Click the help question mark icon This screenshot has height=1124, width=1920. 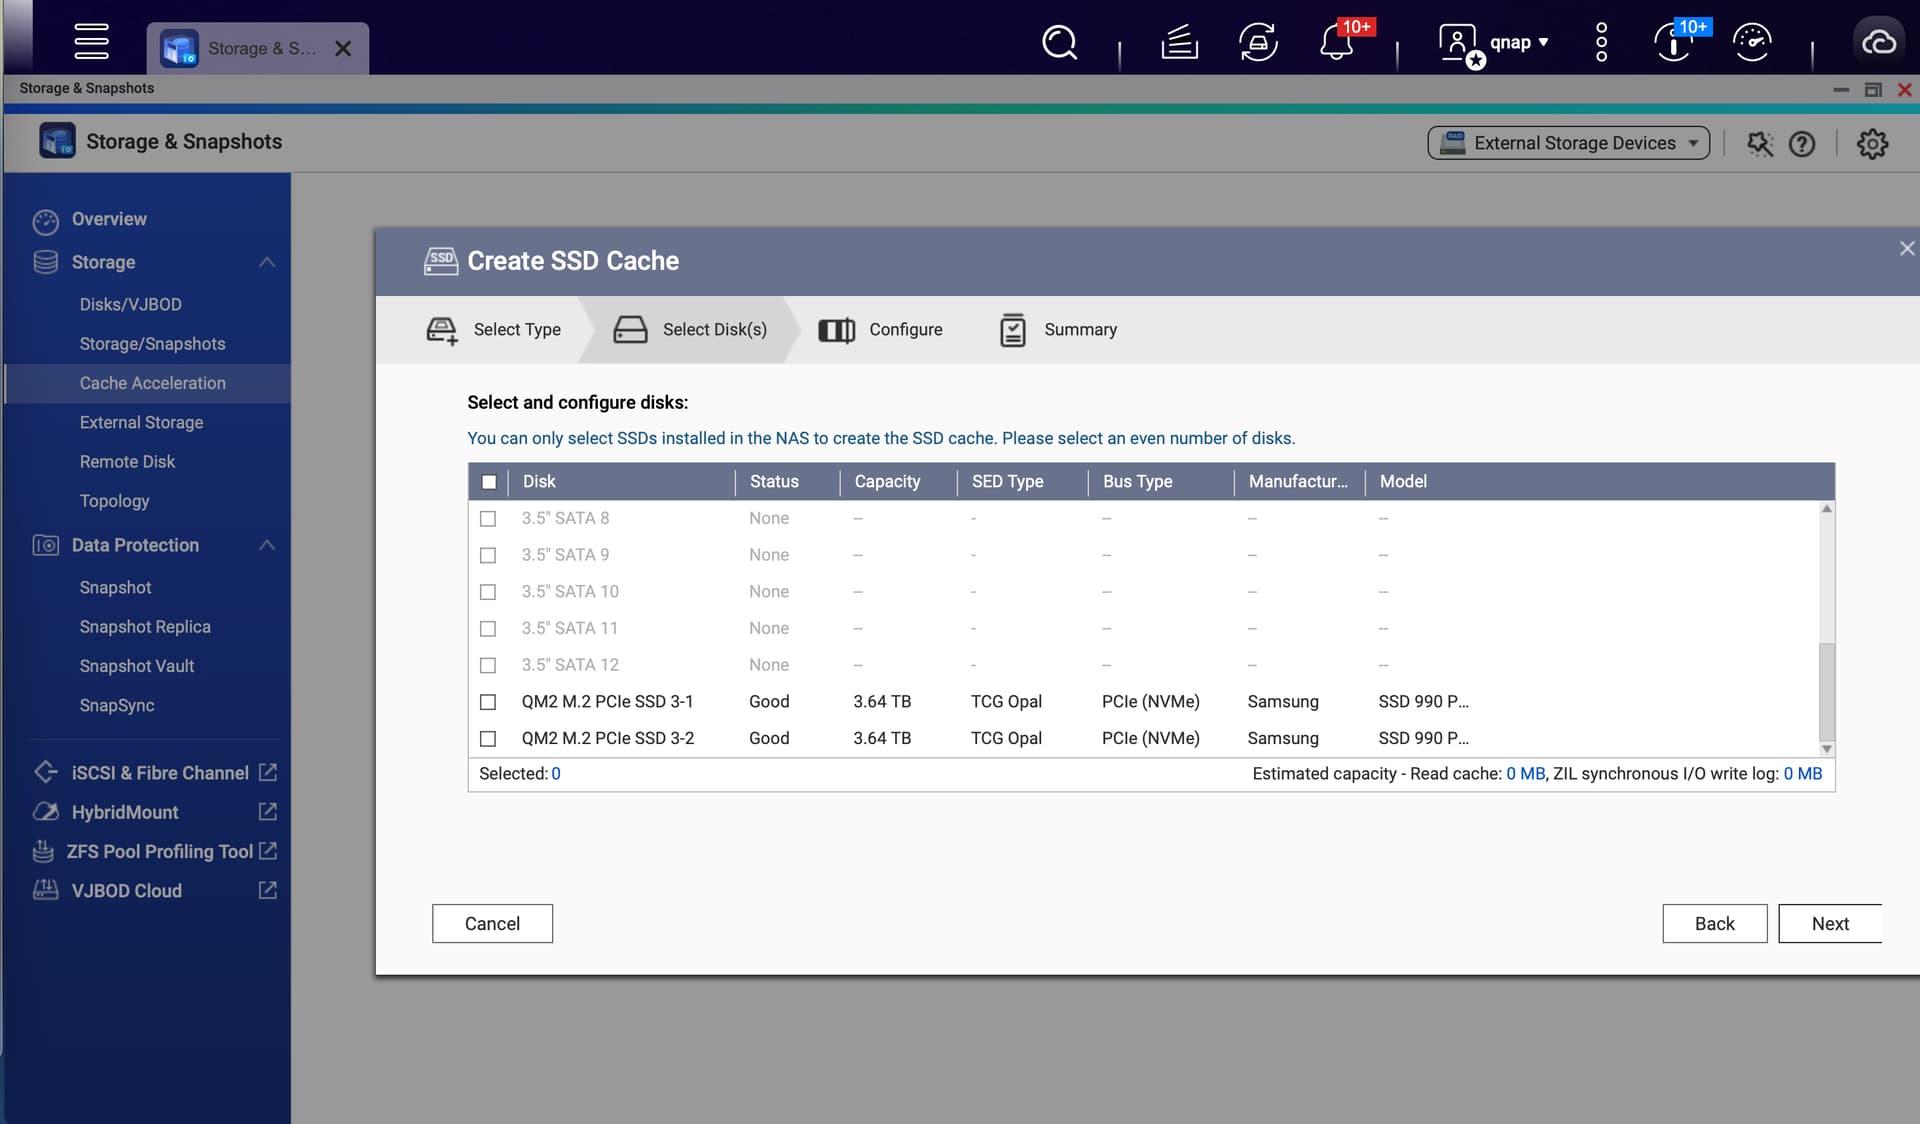pyautogui.click(x=1802, y=144)
